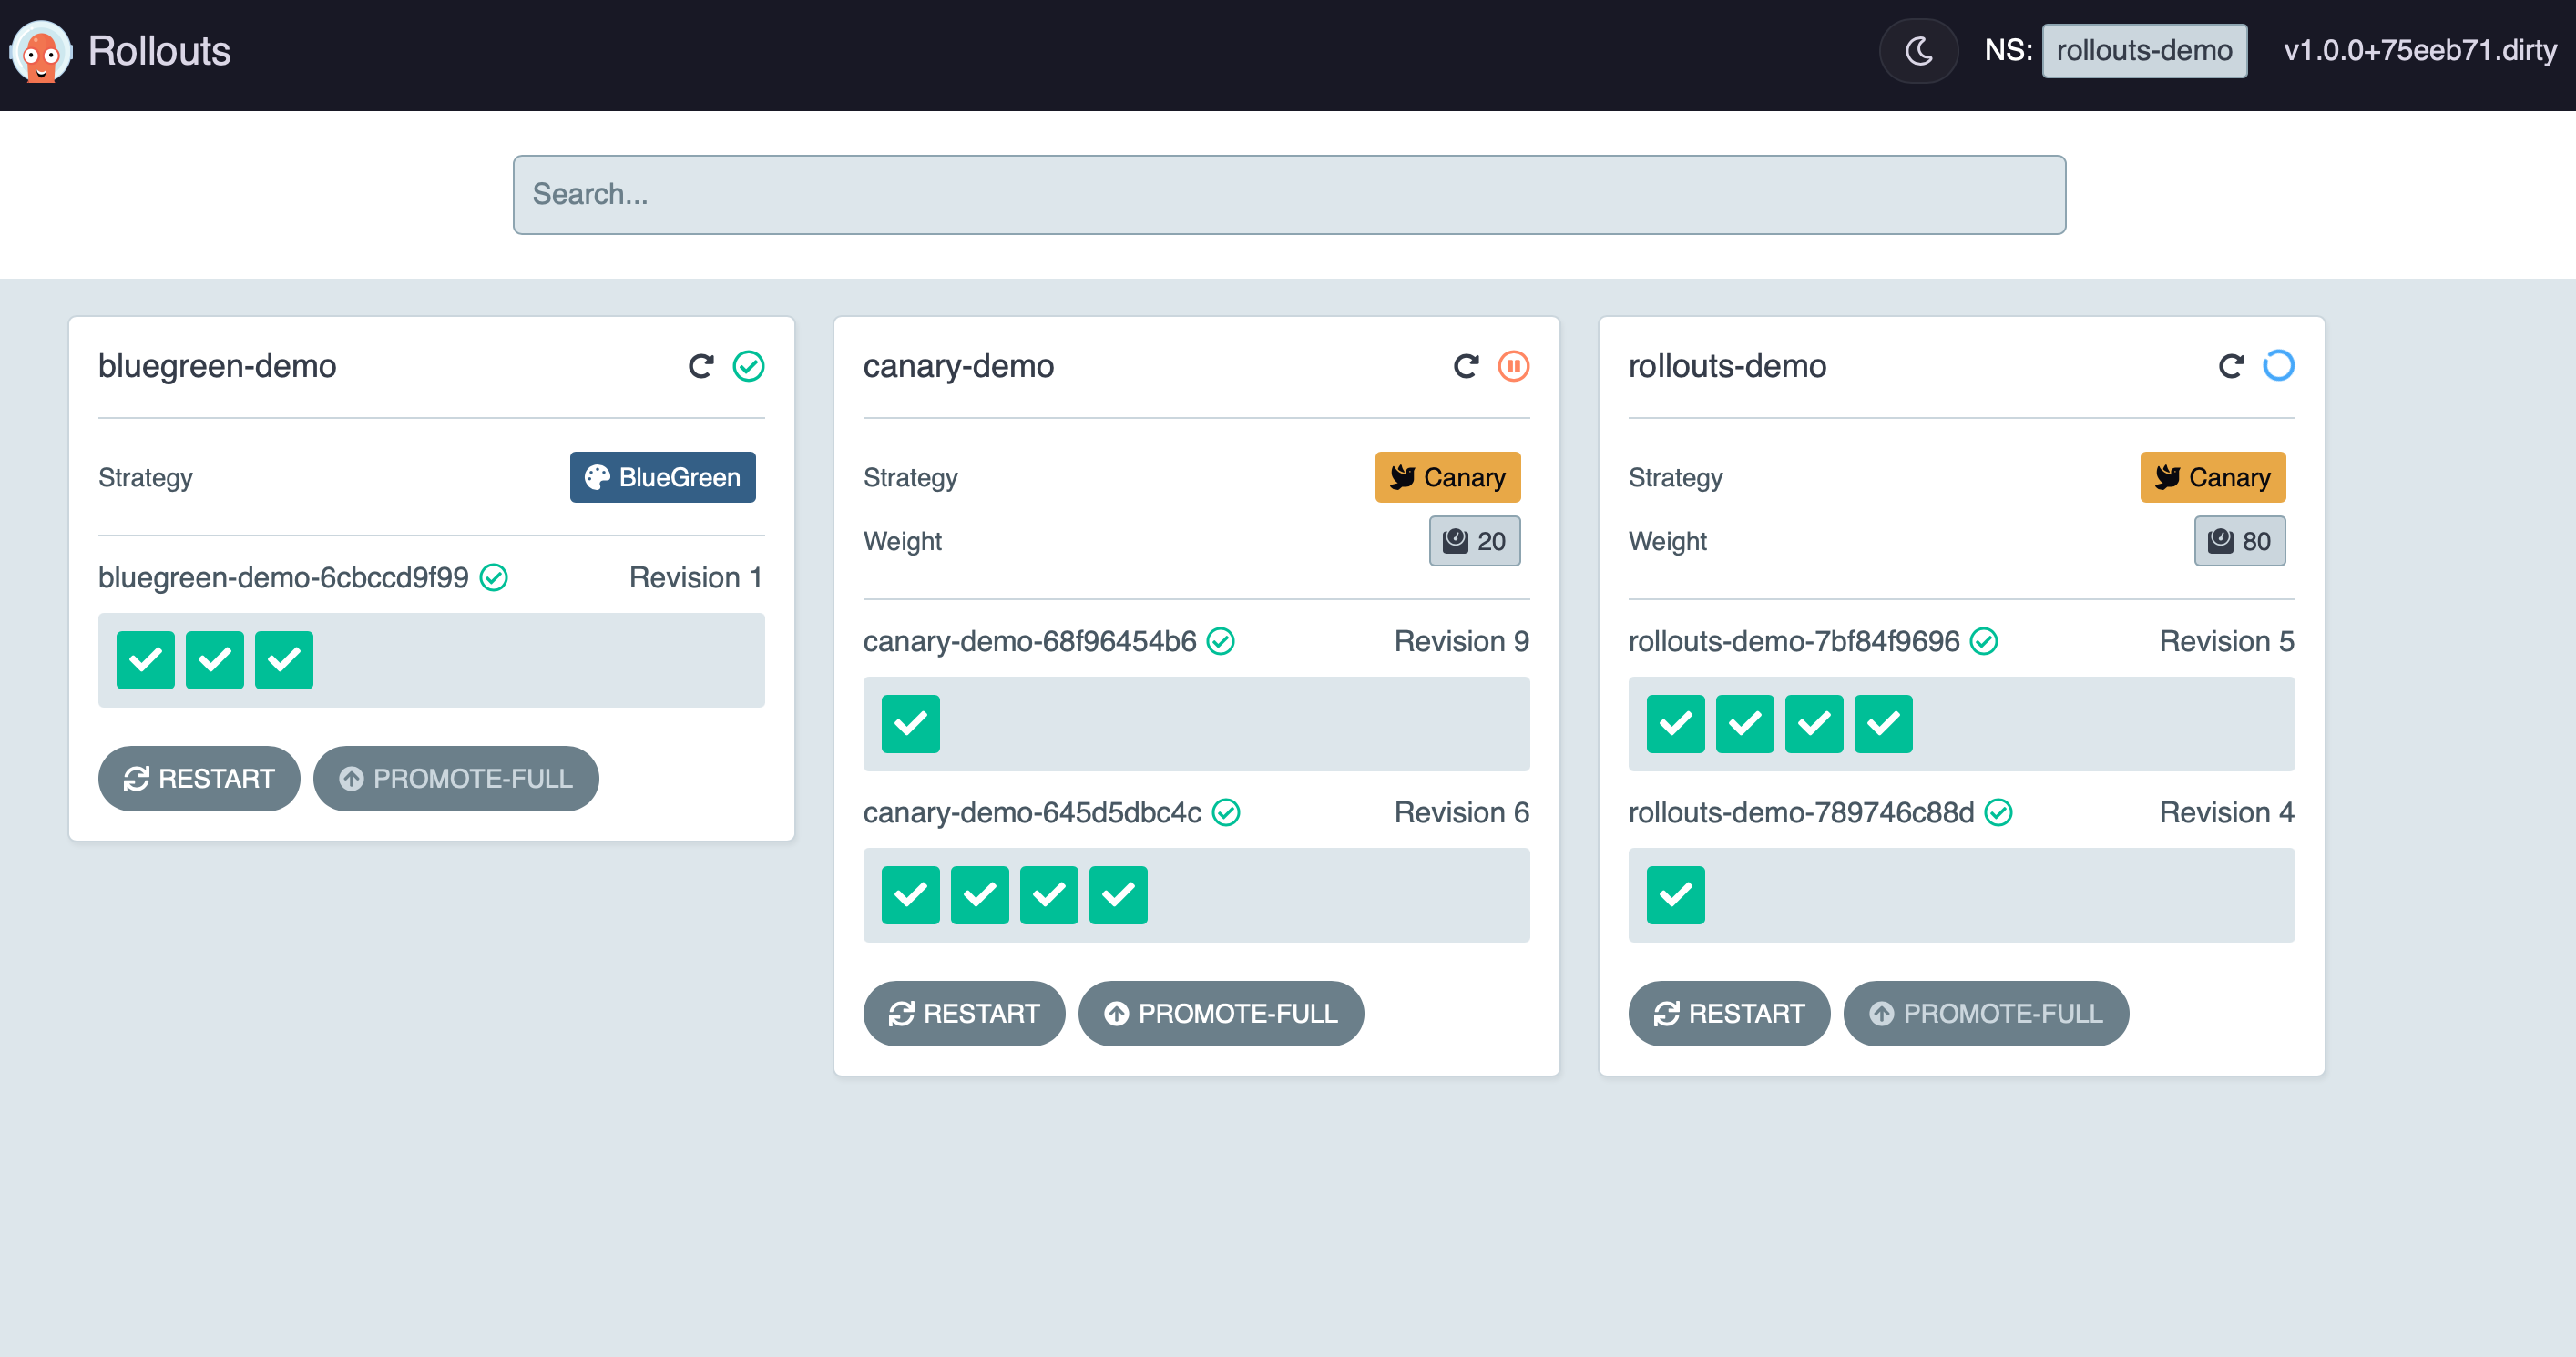
Task: Toggle dark mode with the moon icon
Action: coord(1918,51)
